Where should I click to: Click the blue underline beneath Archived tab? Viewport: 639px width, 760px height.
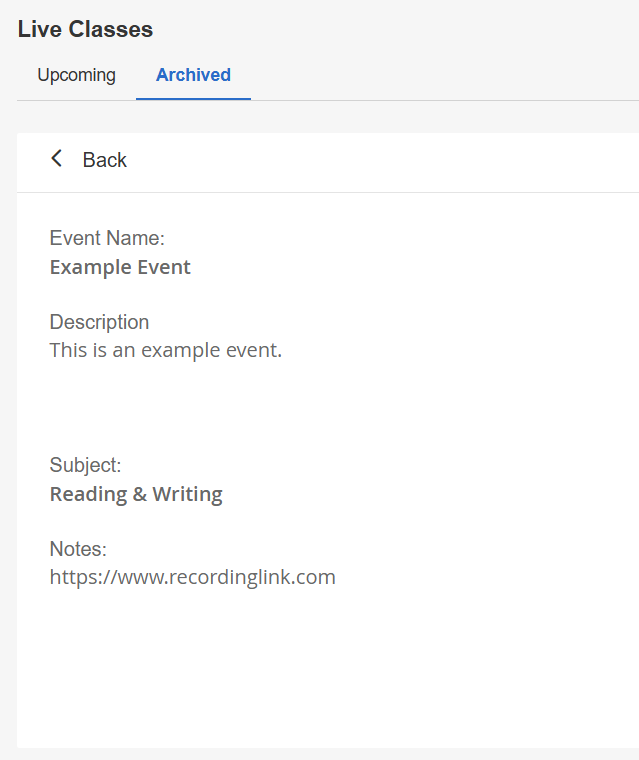click(193, 99)
